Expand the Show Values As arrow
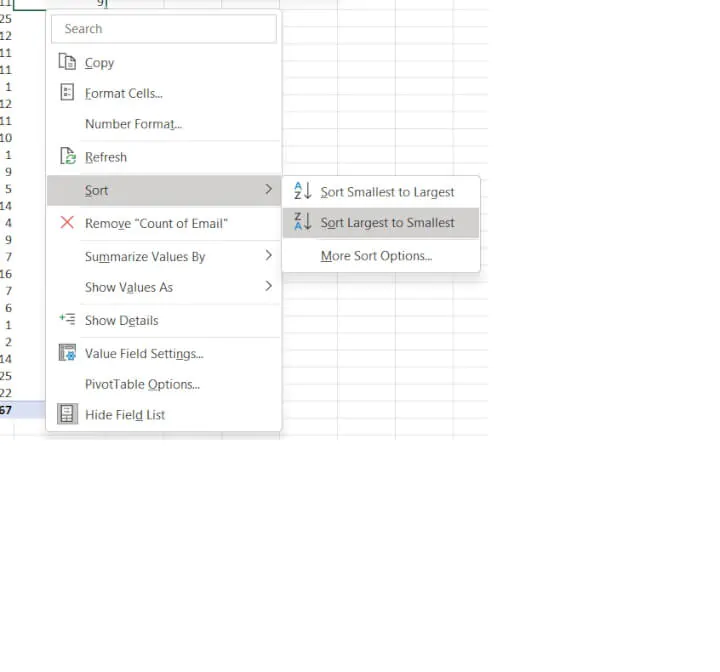The image size is (720, 672). tap(269, 286)
